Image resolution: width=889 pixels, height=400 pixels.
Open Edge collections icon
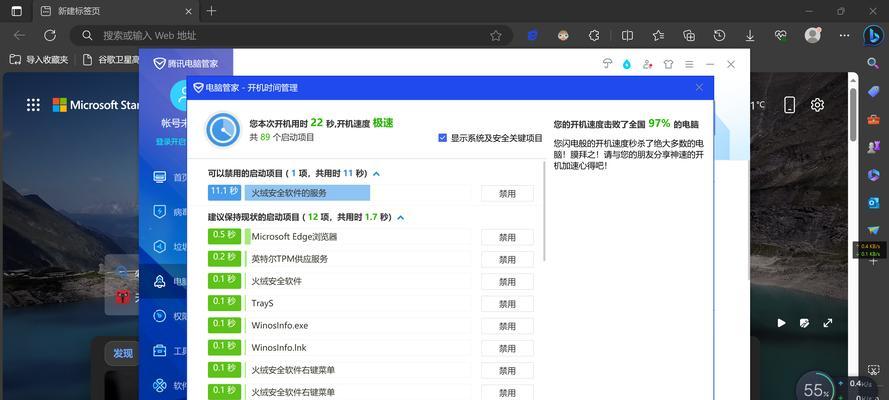[689, 36]
